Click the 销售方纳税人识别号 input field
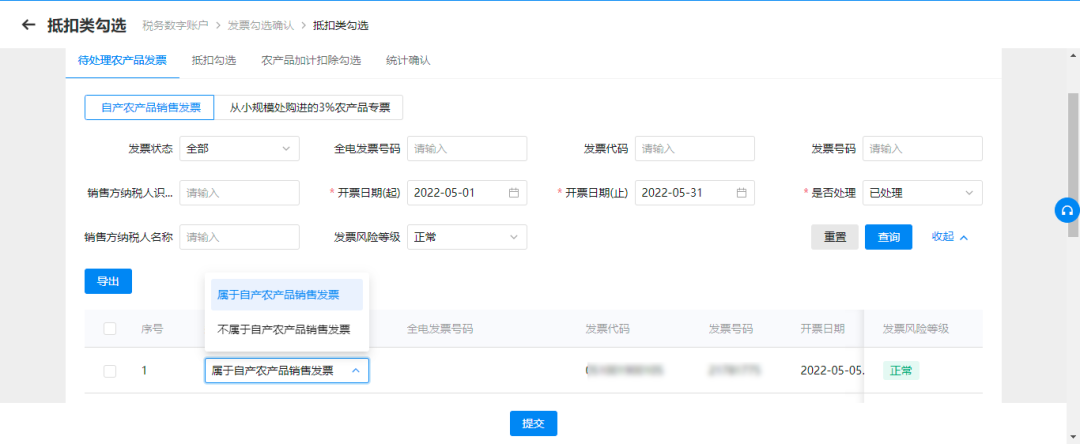1080x444 pixels. [x=240, y=193]
